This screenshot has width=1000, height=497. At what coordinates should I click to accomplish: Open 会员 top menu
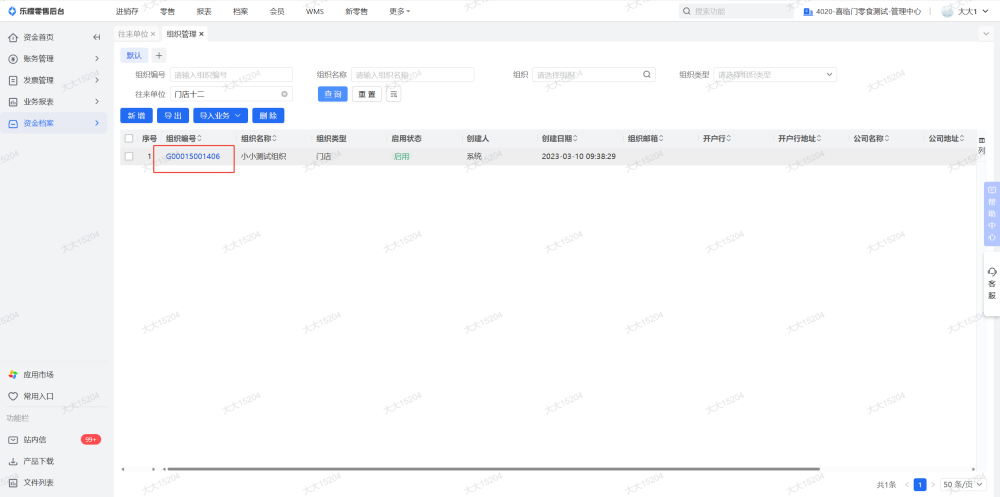click(x=277, y=11)
